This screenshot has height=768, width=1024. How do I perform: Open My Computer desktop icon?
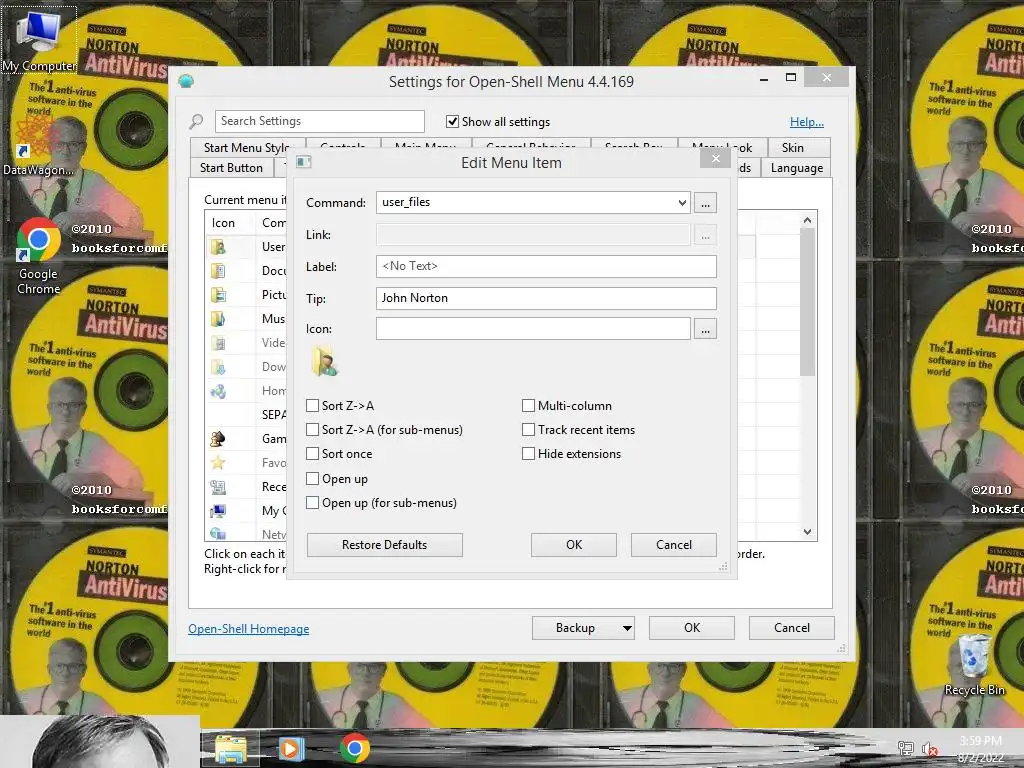[39, 40]
